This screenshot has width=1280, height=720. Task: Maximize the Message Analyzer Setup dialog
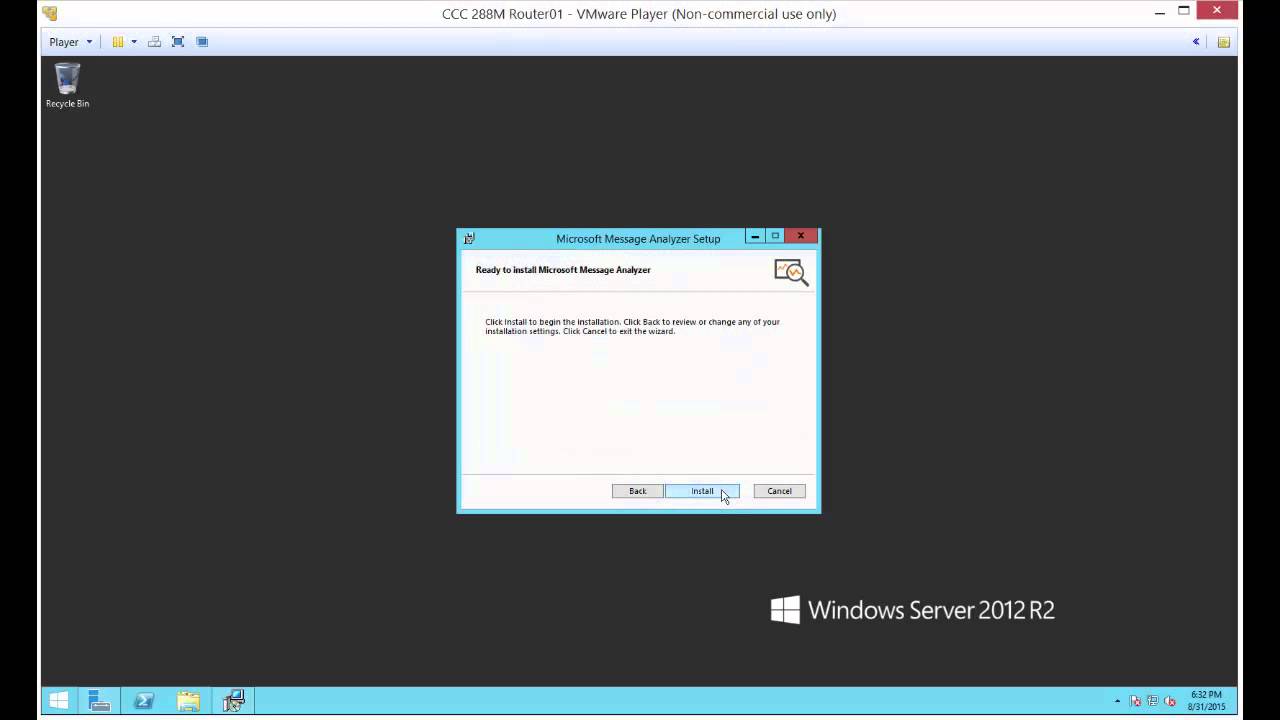click(x=775, y=237)
